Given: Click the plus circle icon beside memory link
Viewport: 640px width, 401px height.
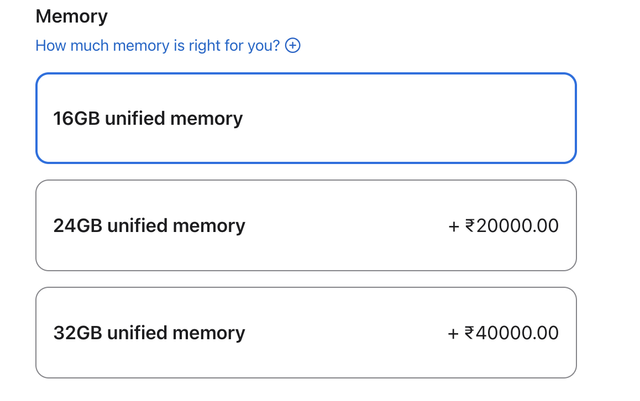Looking at the screenshot, I should [x=293, y=45].
